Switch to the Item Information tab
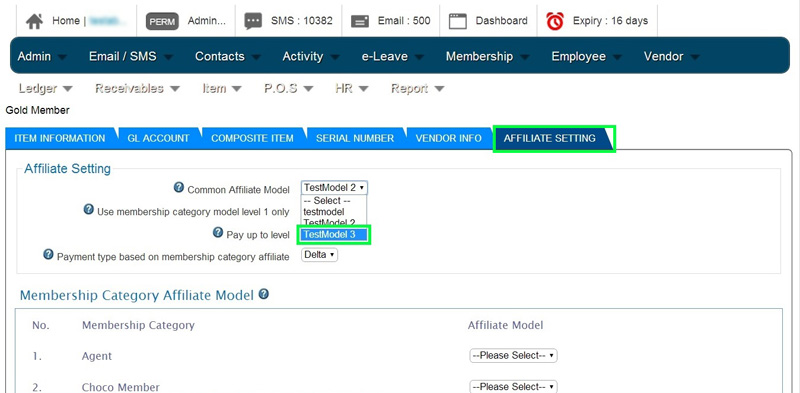 60,138
